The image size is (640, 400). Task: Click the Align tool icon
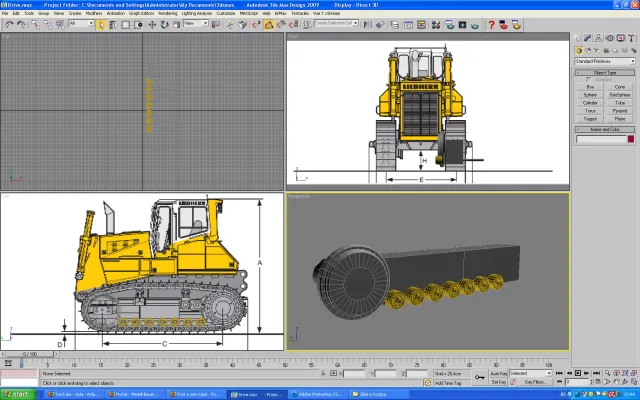point(380,25)
